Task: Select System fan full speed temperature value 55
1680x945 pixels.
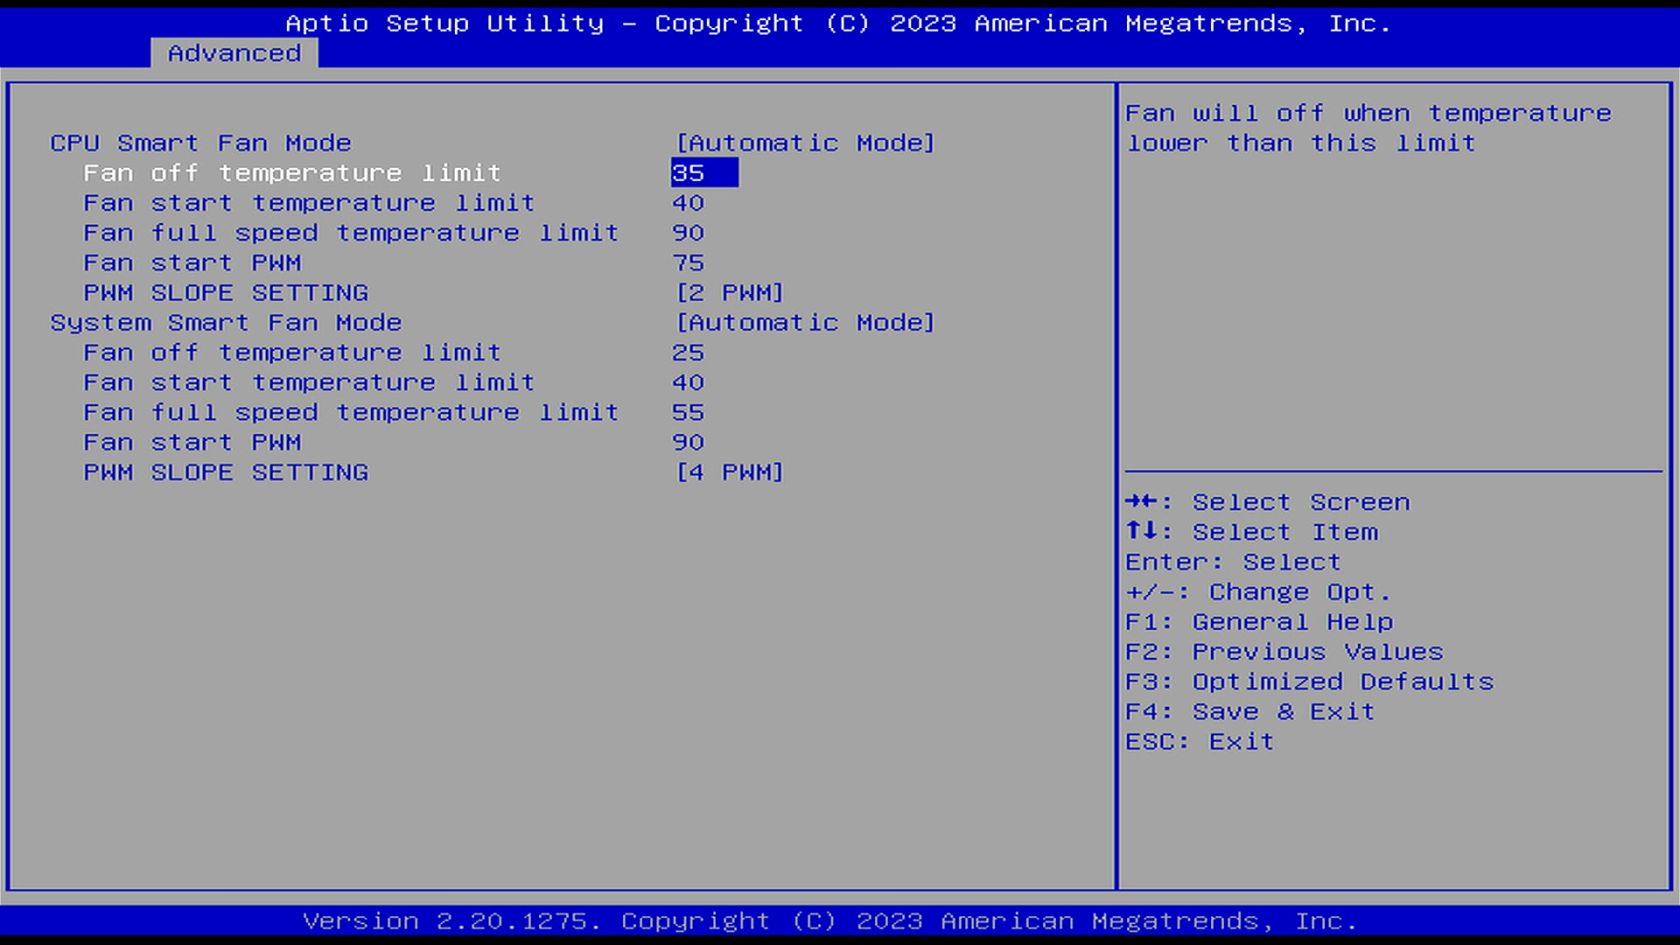Action: coord(688,413)
